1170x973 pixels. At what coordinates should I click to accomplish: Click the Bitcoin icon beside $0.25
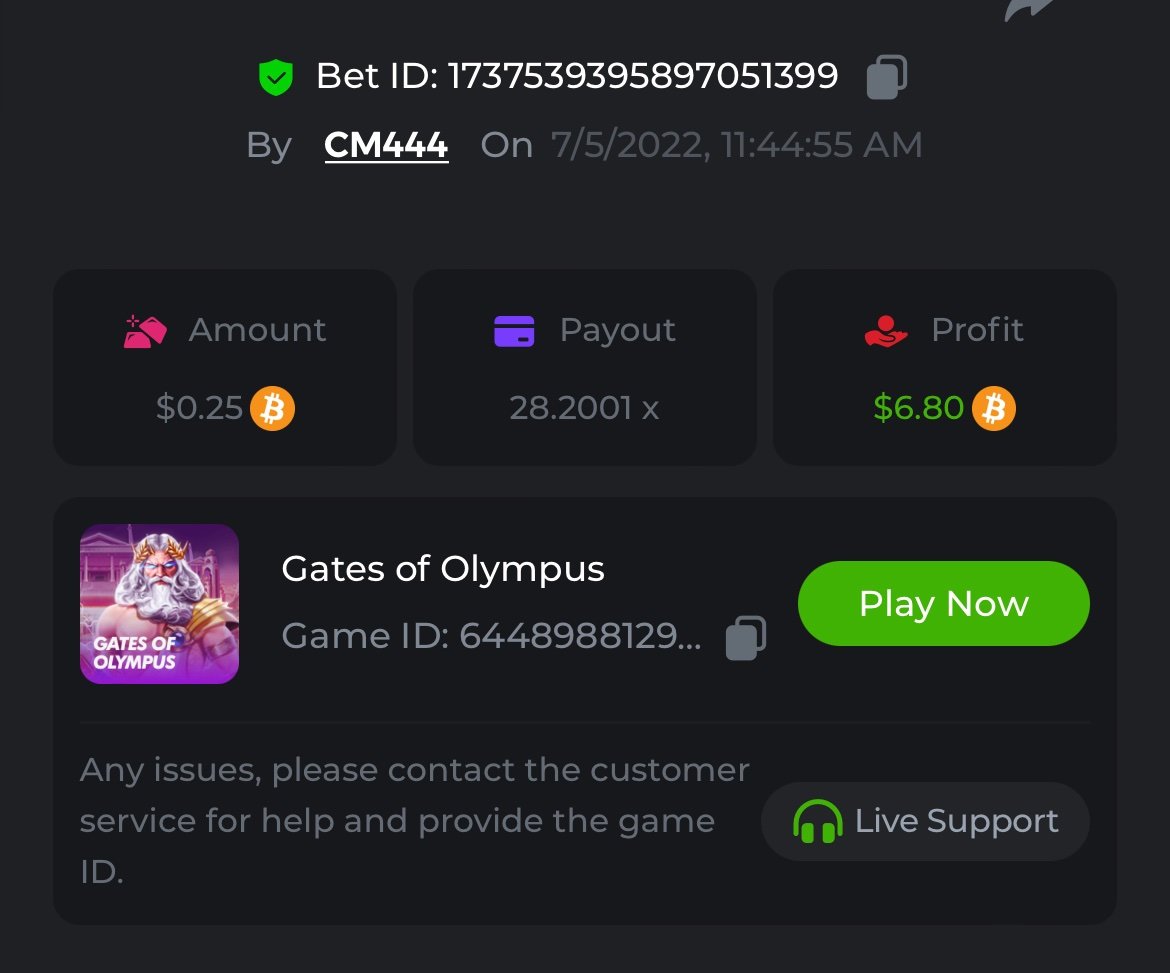[272, 408]
